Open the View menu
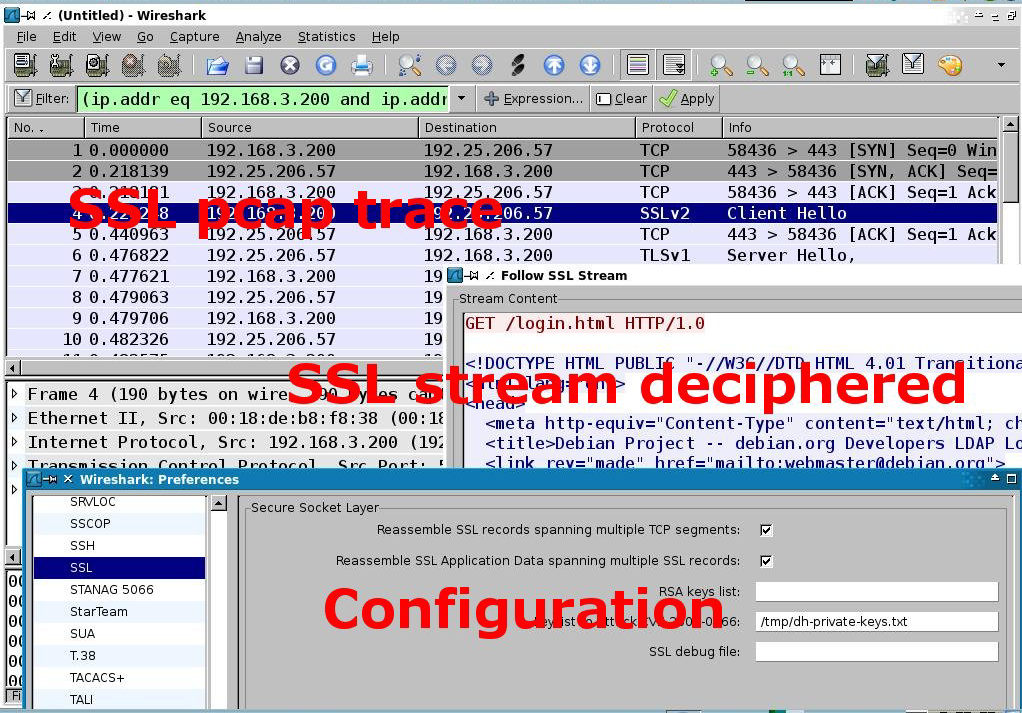1022x713 pixels. pyautogui.click(x=106, y=36)
